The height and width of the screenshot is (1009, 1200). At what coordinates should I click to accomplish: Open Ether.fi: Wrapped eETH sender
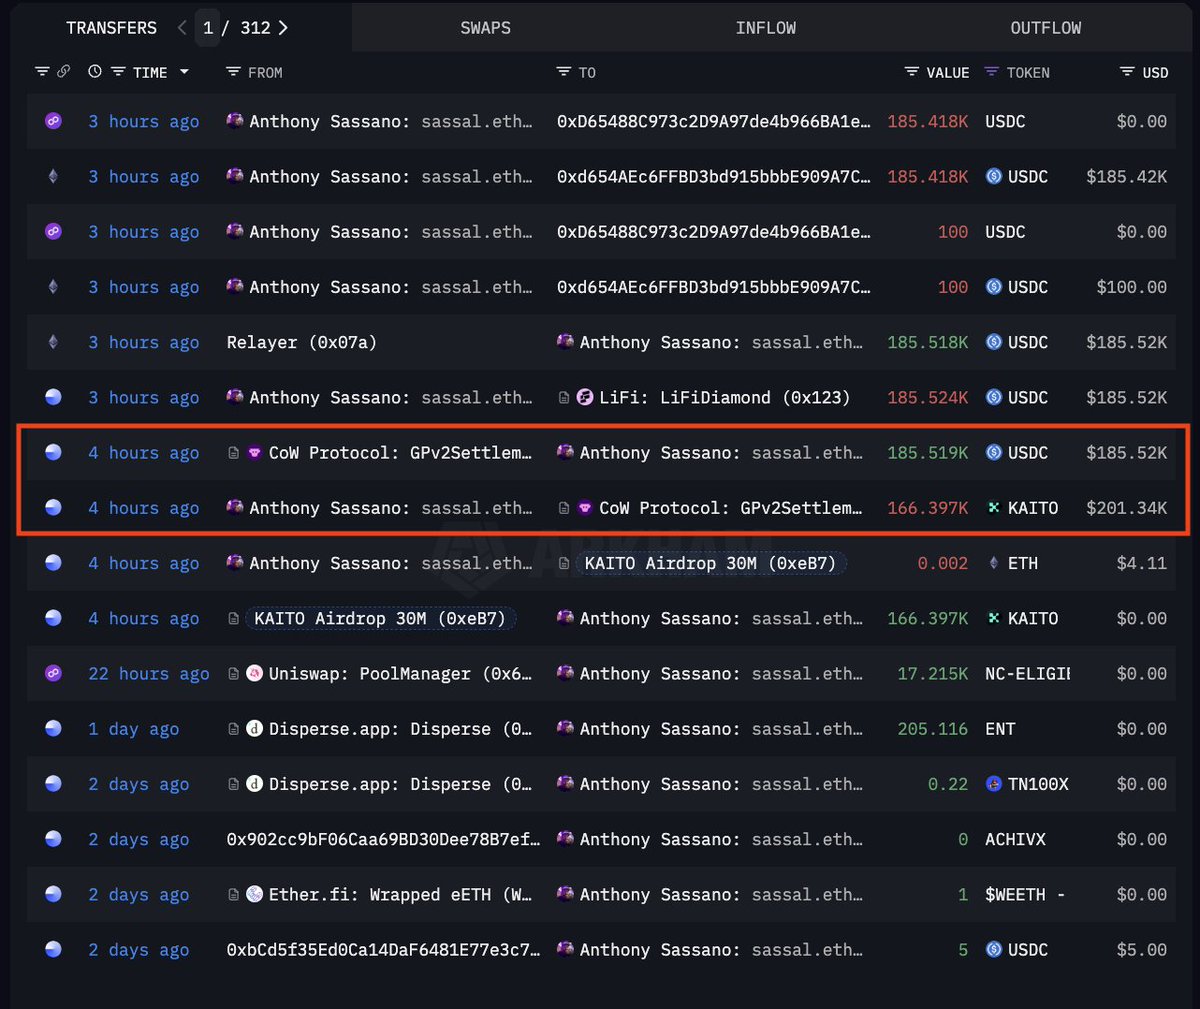400,894
